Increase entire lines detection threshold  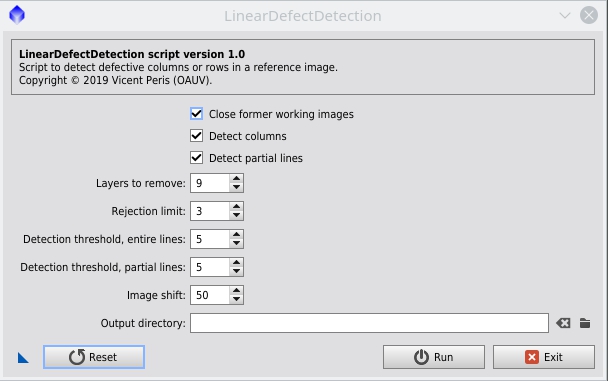(x=236, y=234)
